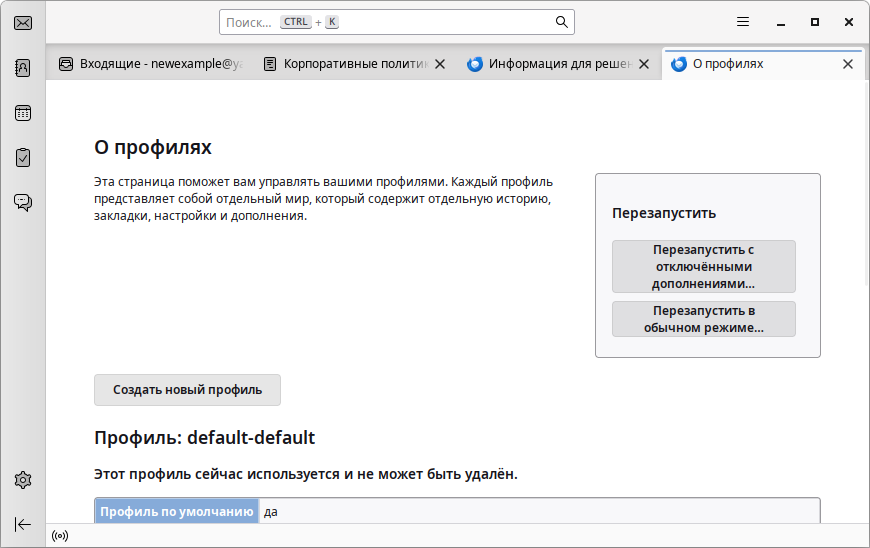Close the О профилях tab

[848, 64]
